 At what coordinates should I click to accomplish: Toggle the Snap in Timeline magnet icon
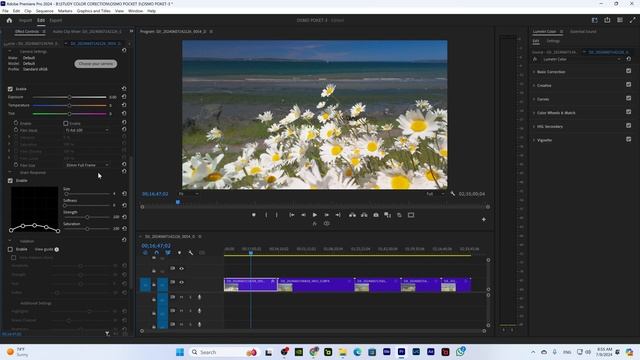tap(156, 253)
